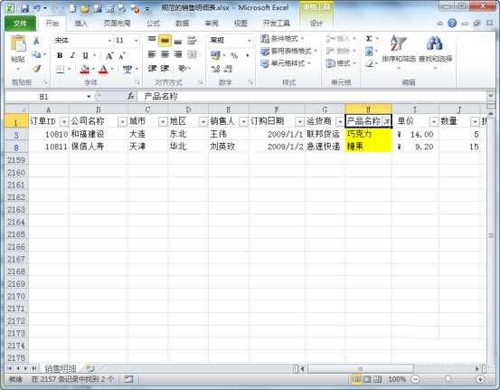Select the 销售明细 sheet tab
The height and width of the screenshot is (390, 500).
pyautogui.click(x=60, y=369)
